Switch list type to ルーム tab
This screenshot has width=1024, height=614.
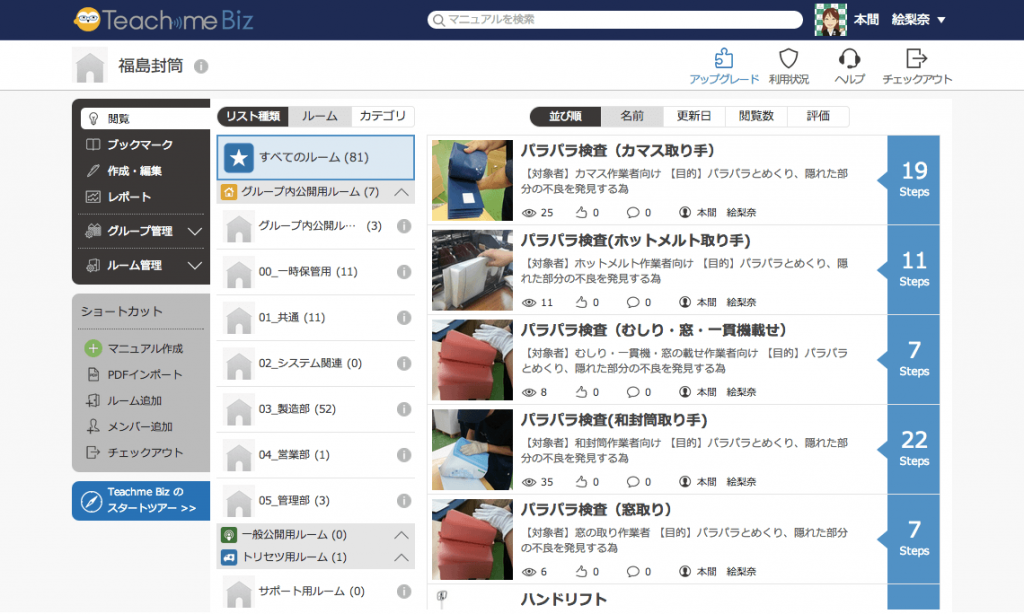pos(320,116)
